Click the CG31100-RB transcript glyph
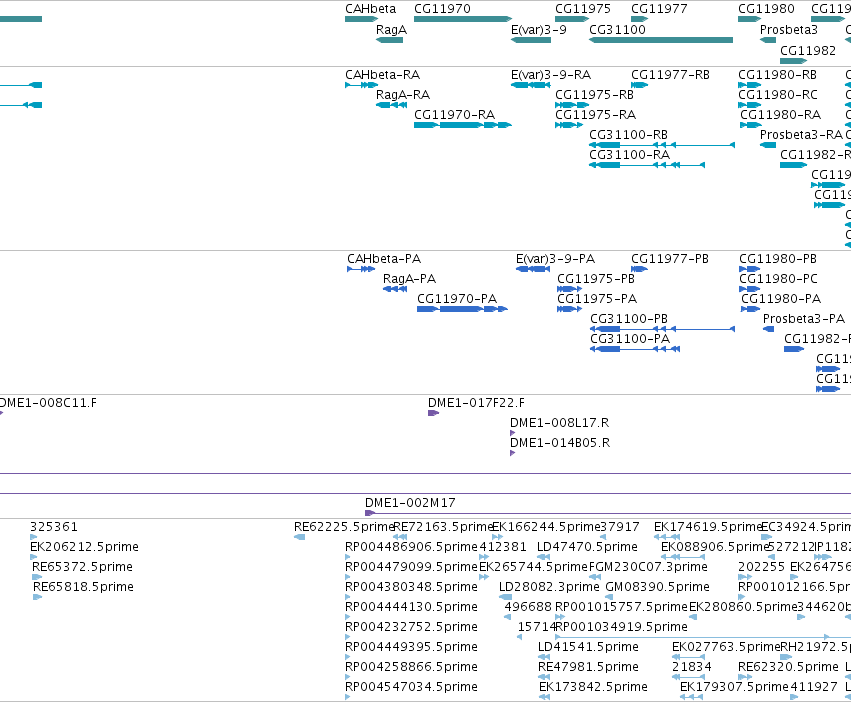 coord(662,145)
